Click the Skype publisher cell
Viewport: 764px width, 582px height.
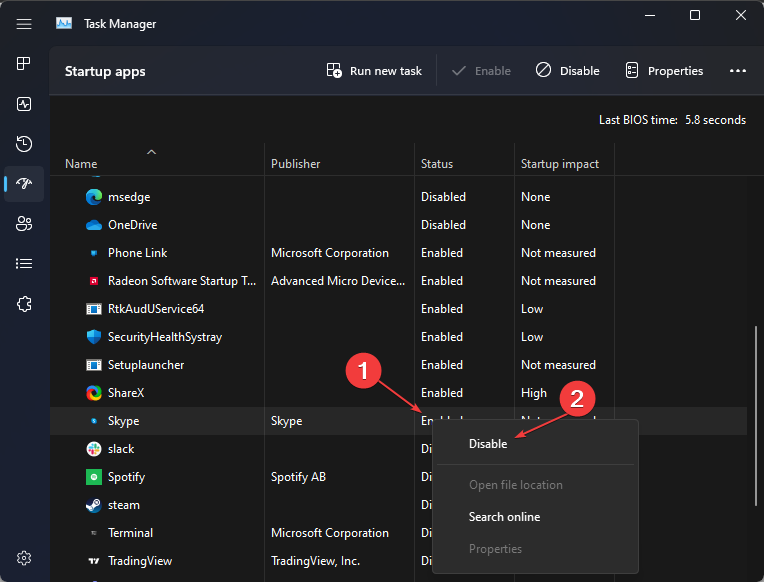286,421
